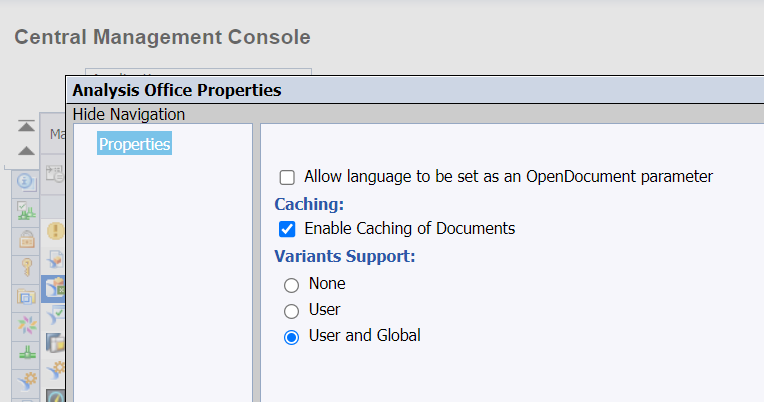
Task: Select the gauge application icon at bottom
Action: 56,396
